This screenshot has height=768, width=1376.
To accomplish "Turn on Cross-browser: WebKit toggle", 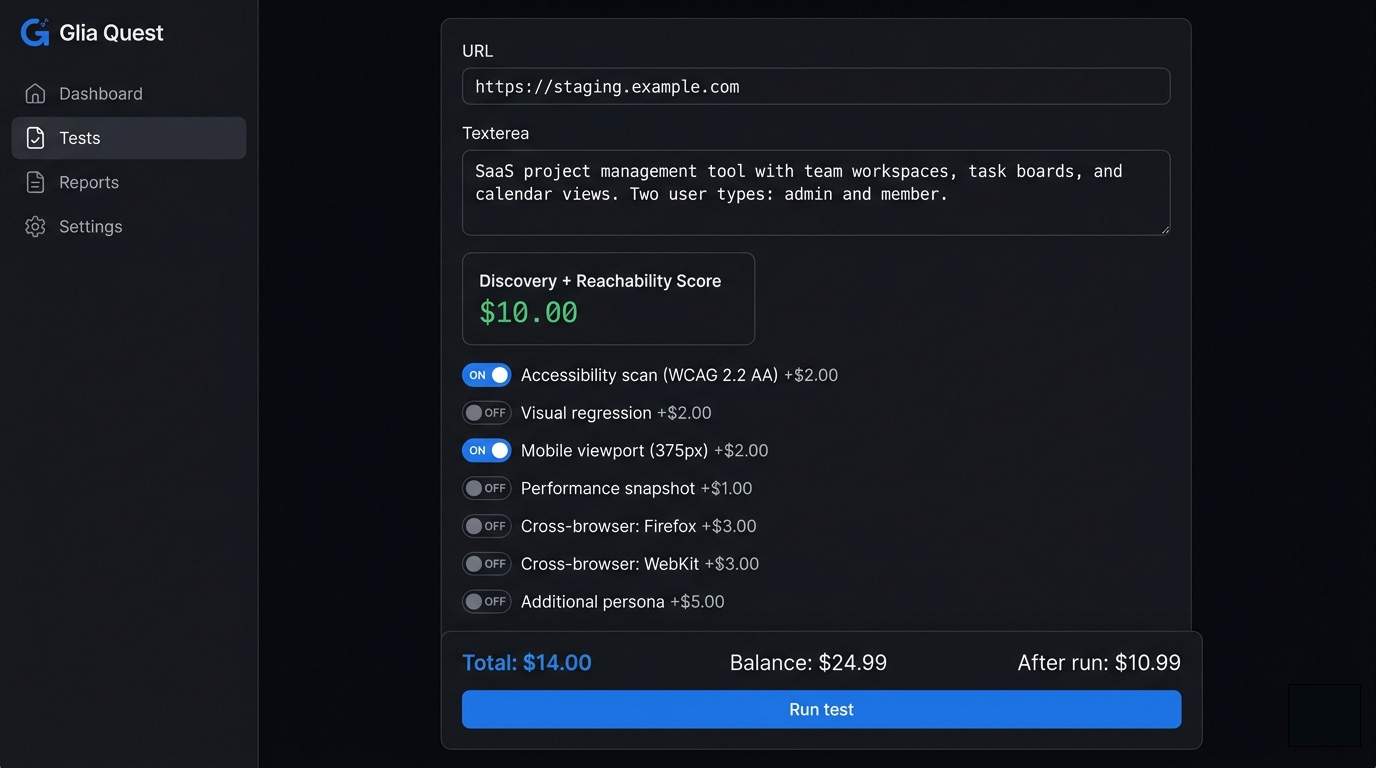I will [487, 564].
